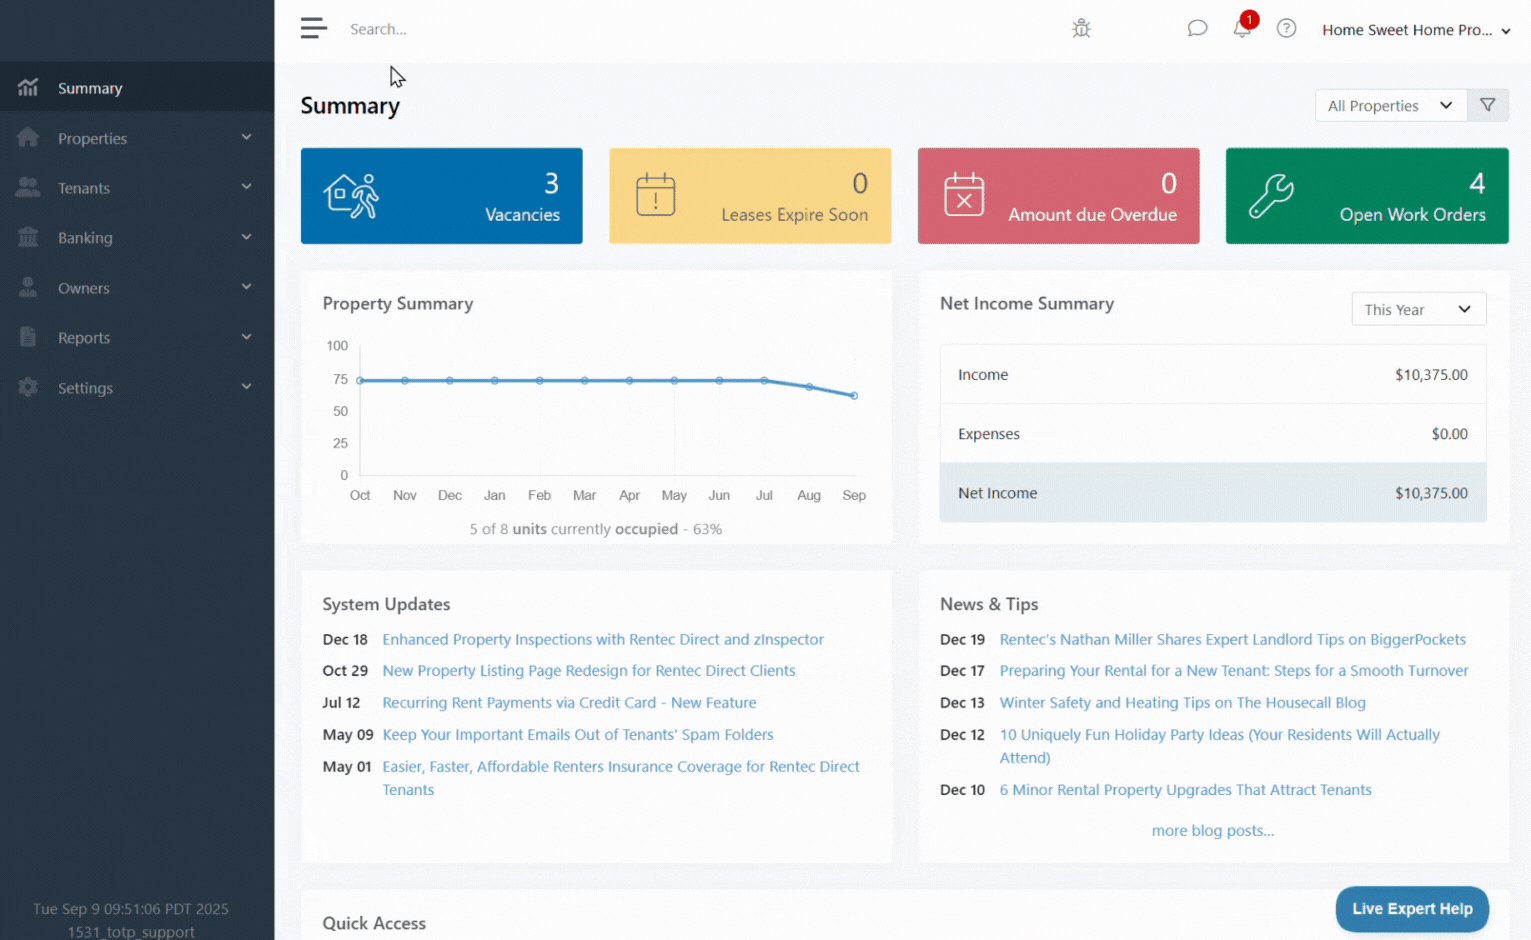Select Summary in the sidebar
The width and height of the screenshot is (1531, 940).
click(x=90, y=88)
